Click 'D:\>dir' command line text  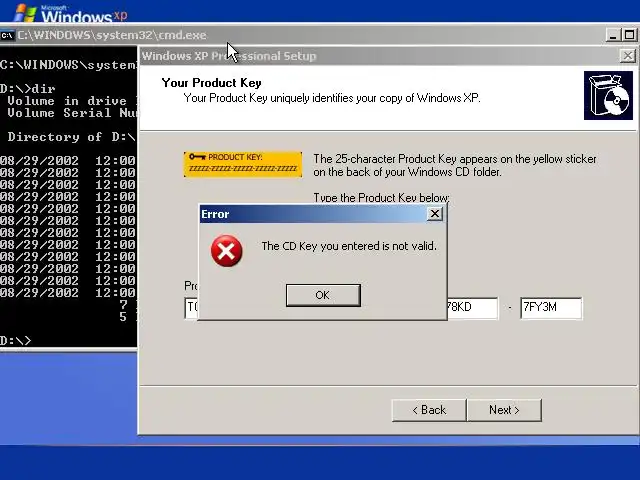tap(28, 89)
